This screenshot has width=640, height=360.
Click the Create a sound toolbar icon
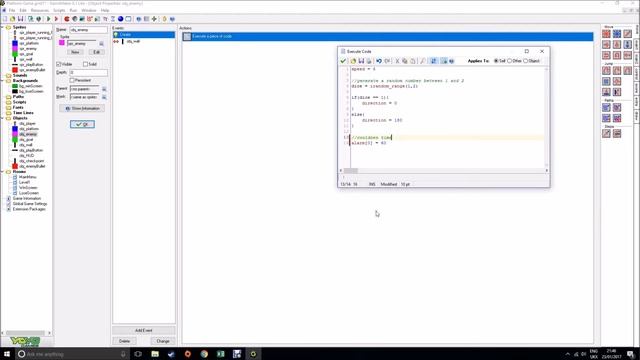point(75,19)
